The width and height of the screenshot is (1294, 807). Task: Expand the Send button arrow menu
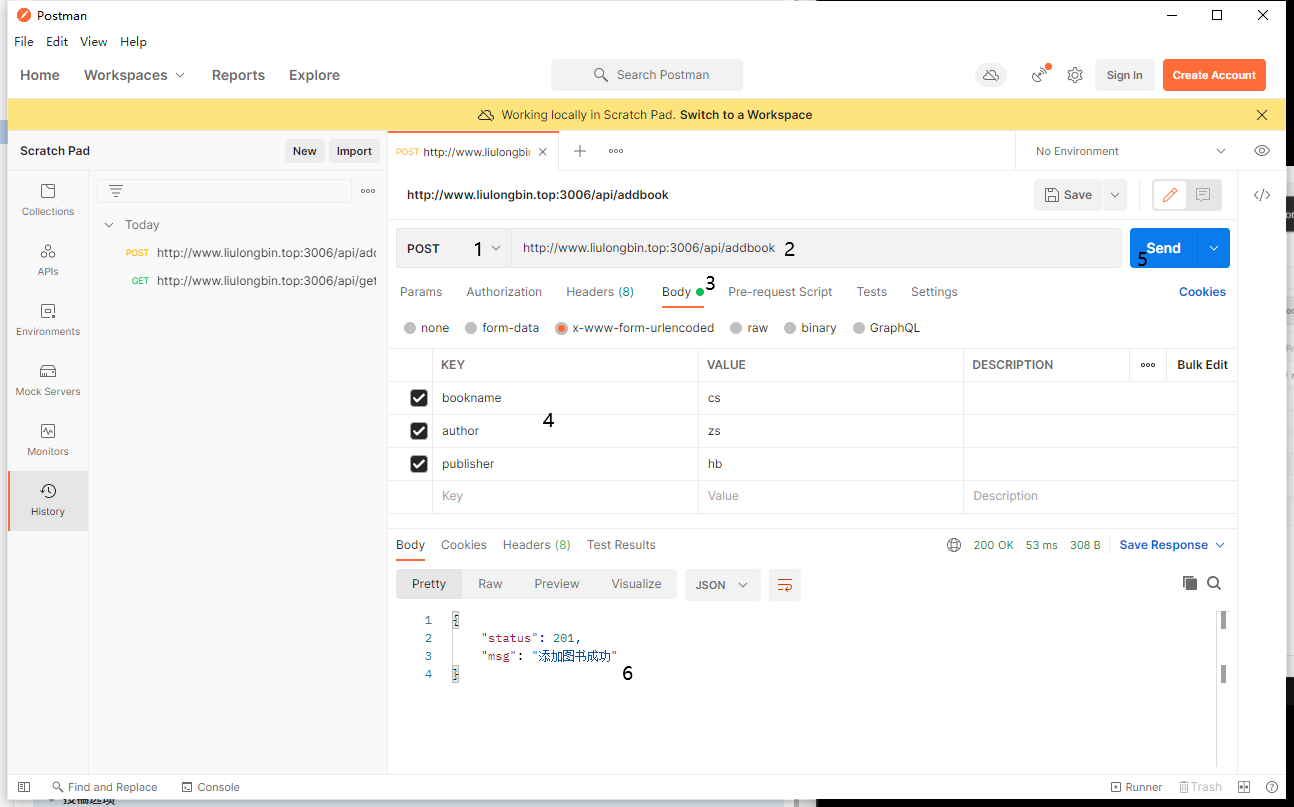[x=1213, y=248]
